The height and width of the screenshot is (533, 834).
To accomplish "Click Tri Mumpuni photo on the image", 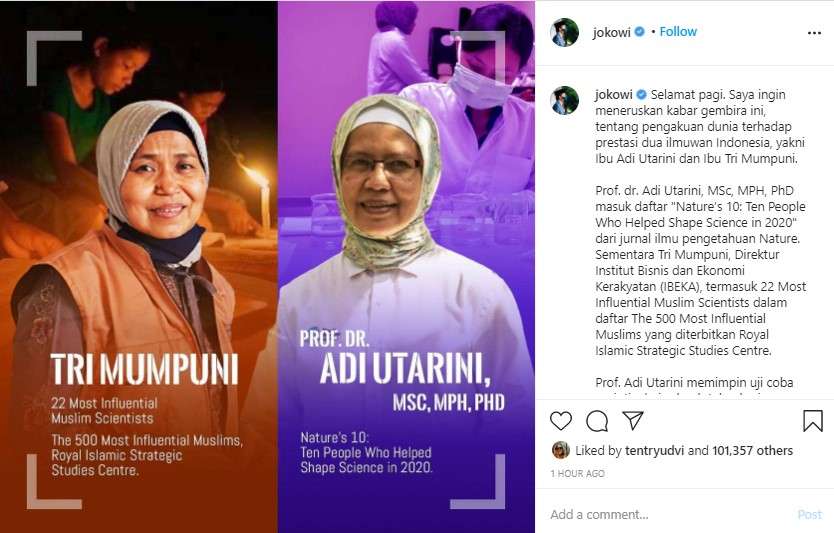I will (x=139, y=266).
